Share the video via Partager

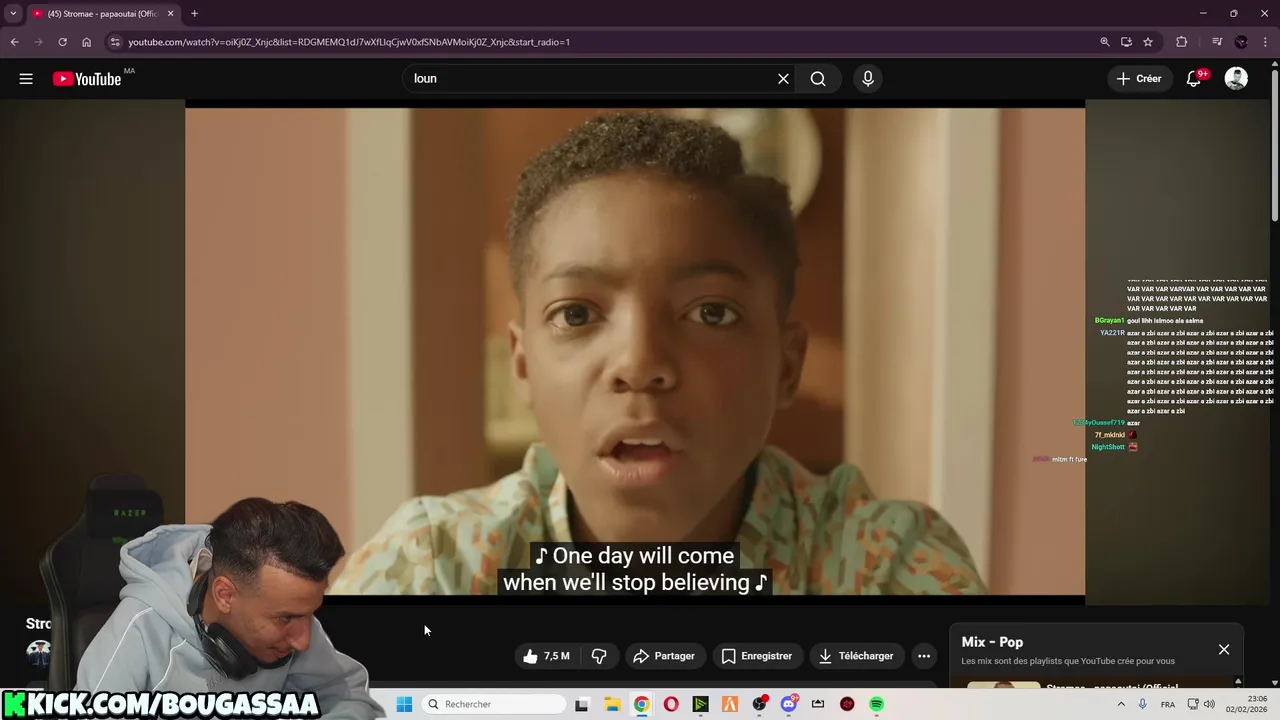point(664,656)
